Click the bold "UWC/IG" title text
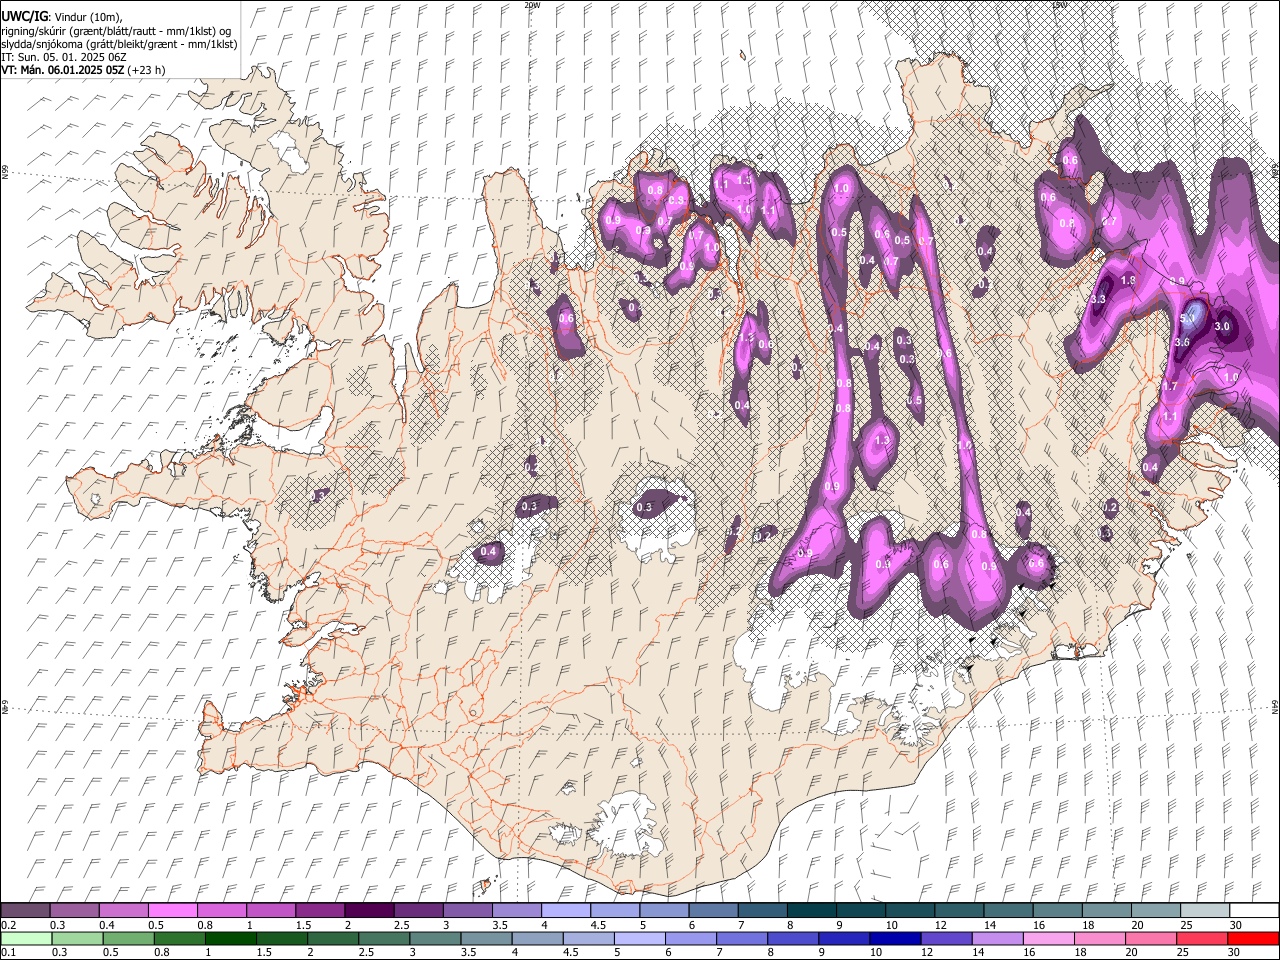The height and width of the screenshot is (960, 1280). point(23,16)
